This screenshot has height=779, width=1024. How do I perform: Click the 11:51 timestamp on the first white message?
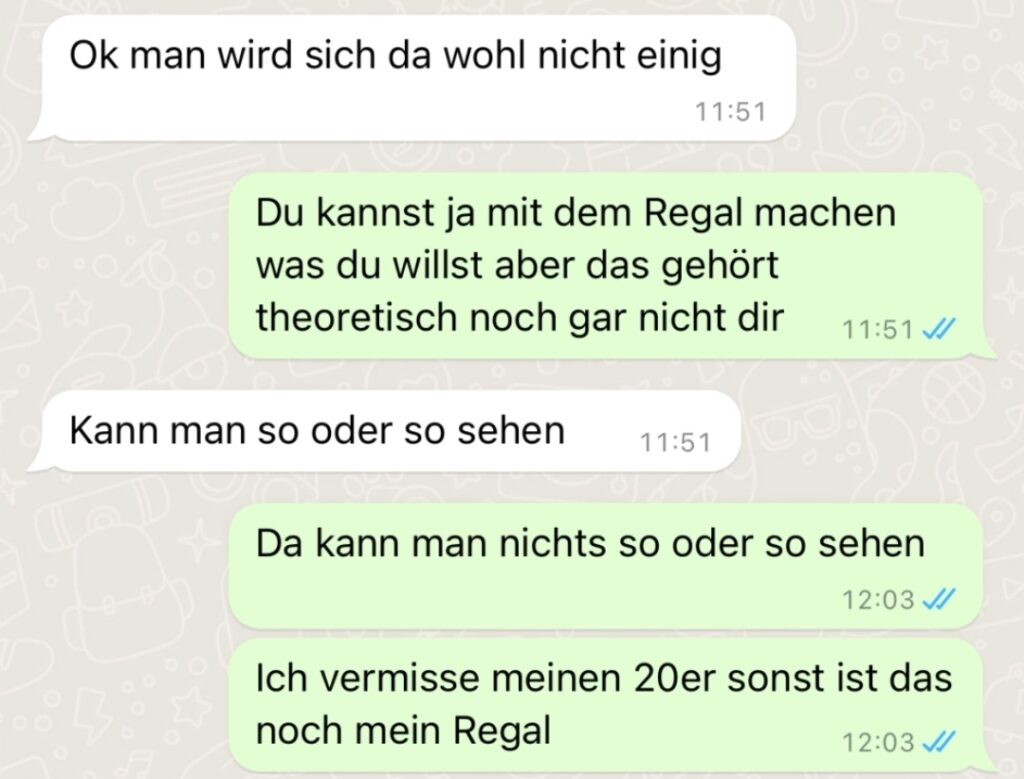point(730,112)
